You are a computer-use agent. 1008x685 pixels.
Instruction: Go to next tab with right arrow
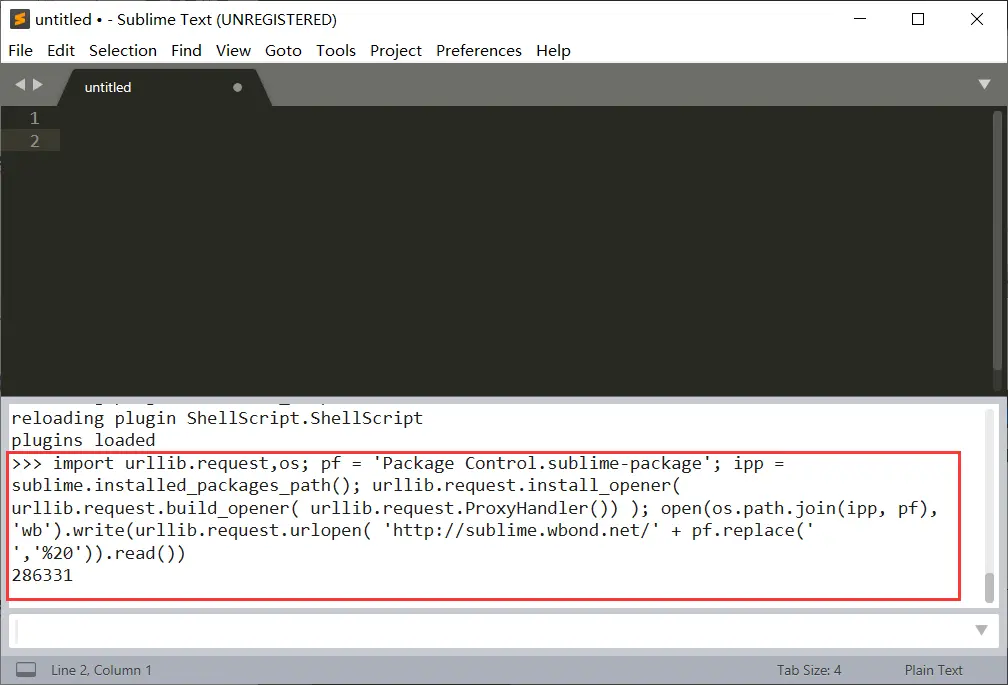38,84
